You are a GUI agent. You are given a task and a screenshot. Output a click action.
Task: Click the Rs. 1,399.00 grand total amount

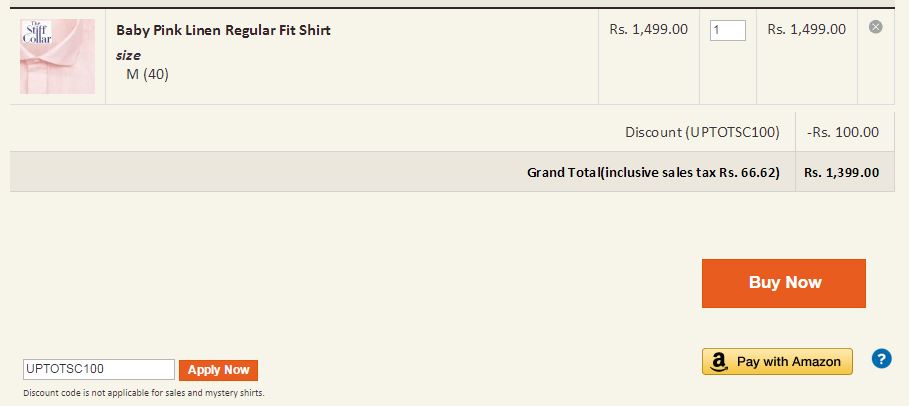click(841, 172)
